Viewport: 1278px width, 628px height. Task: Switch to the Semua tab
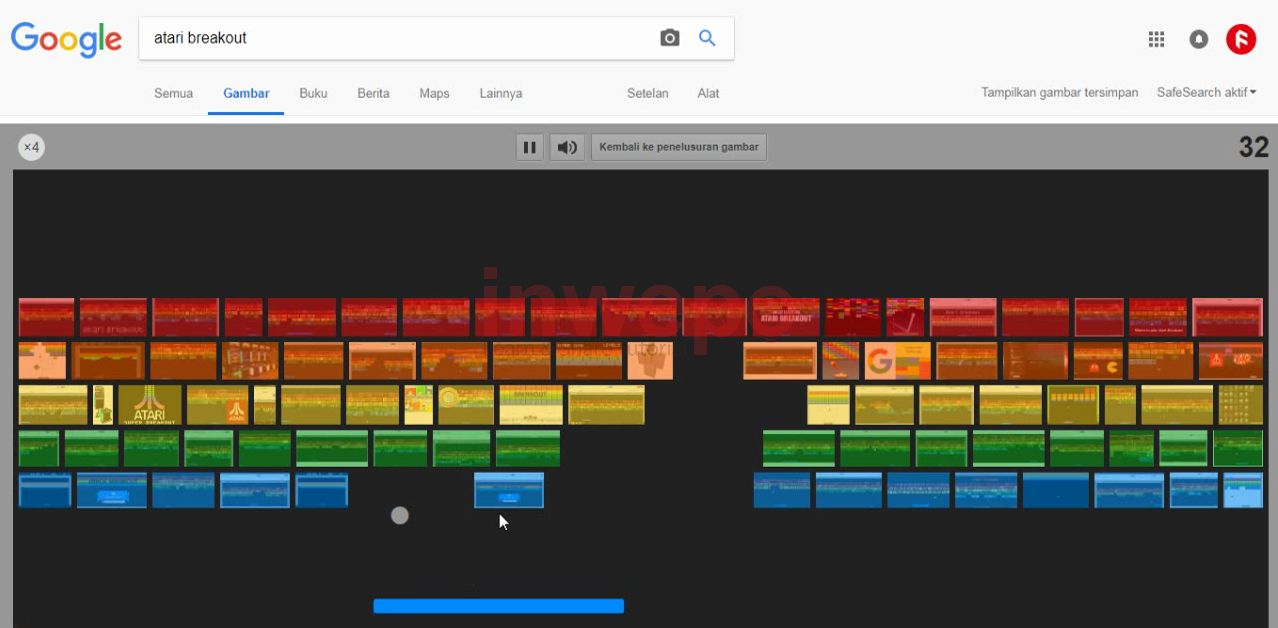(x=173, y=93)
